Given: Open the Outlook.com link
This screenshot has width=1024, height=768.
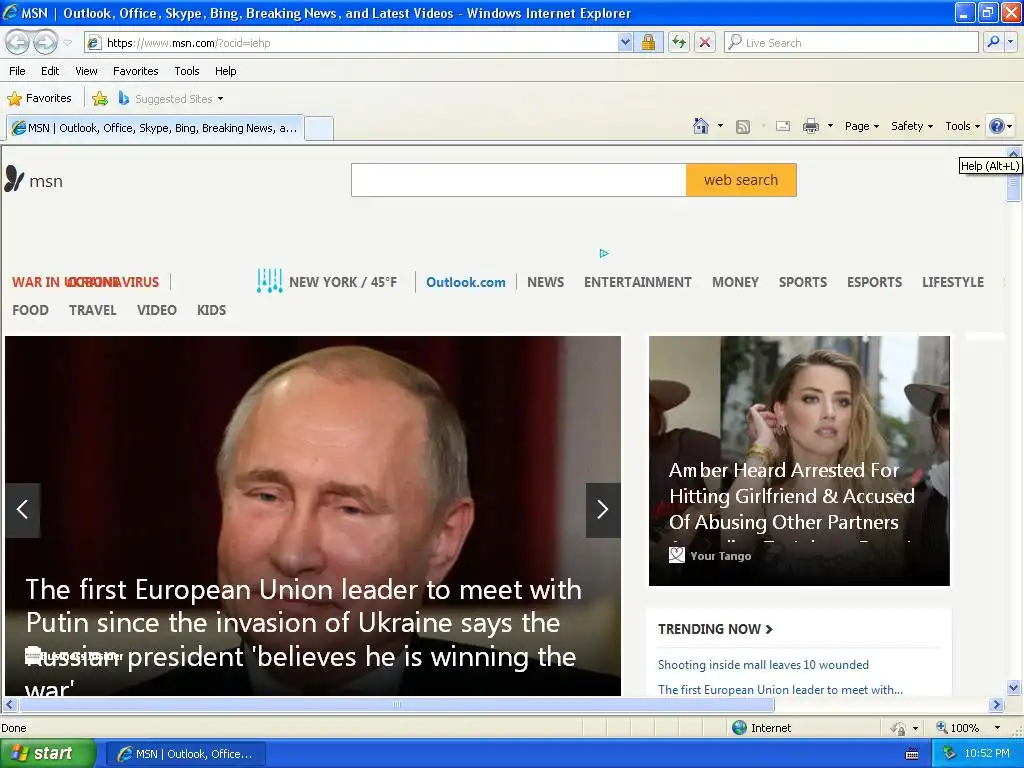Looking at the screenshot, I should coord(466,282).
